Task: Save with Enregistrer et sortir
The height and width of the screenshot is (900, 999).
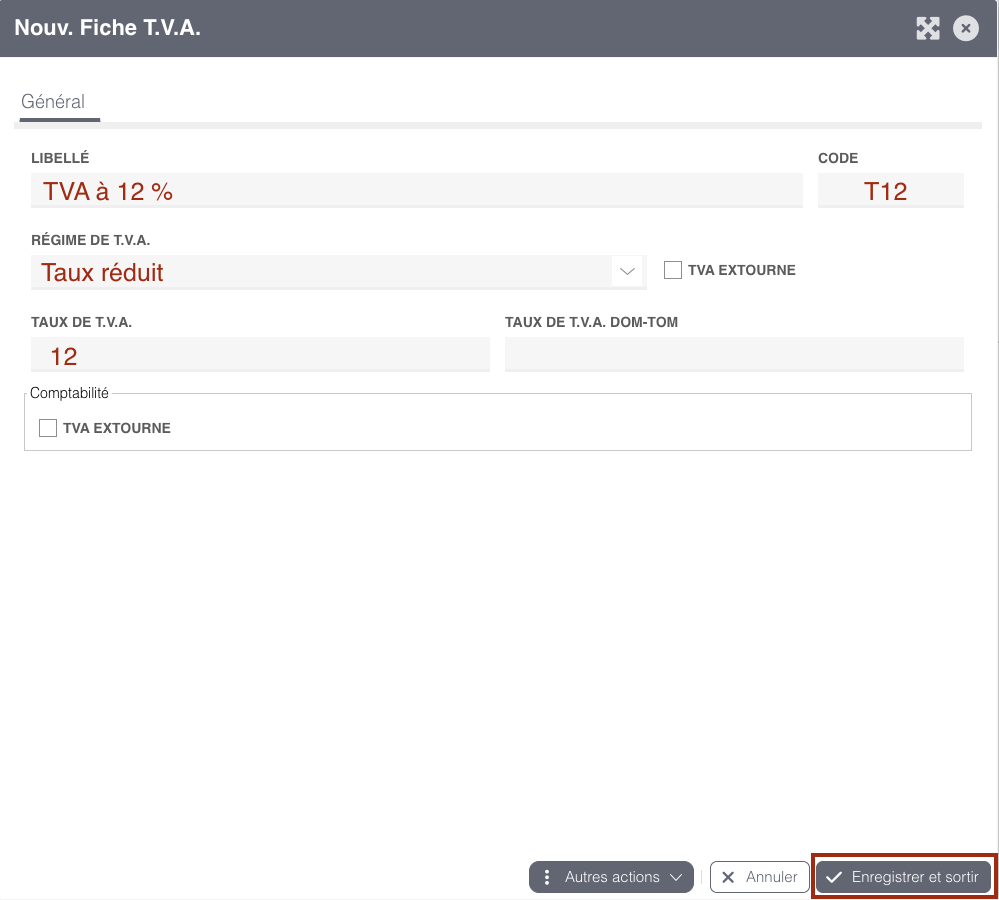Action: pos(904,877)
